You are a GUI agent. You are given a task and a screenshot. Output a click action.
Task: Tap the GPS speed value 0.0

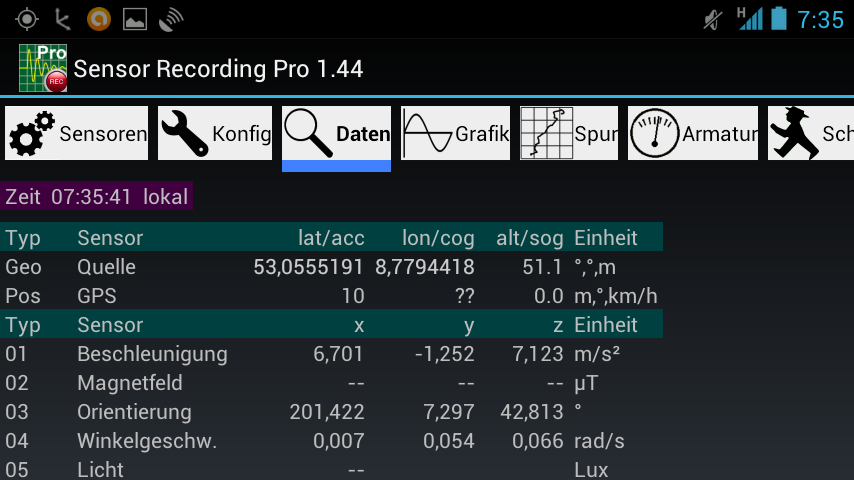548,296
